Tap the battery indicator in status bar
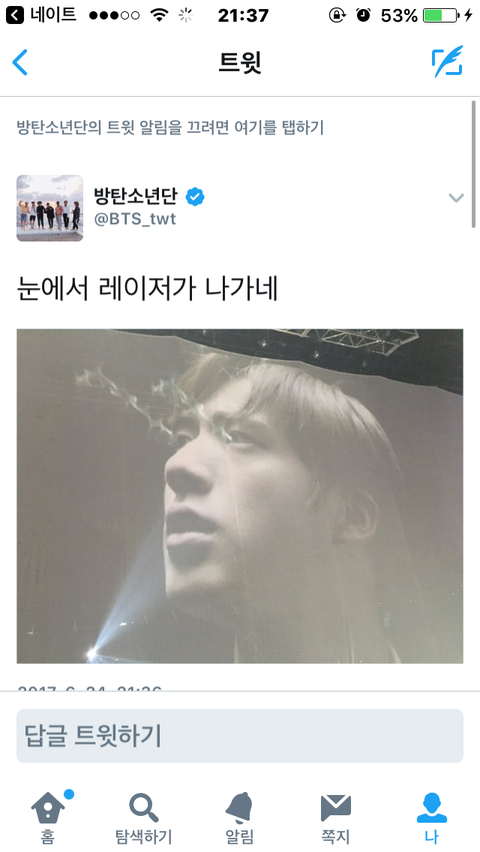Screen dimensions: 480x852 coord(440,16)
